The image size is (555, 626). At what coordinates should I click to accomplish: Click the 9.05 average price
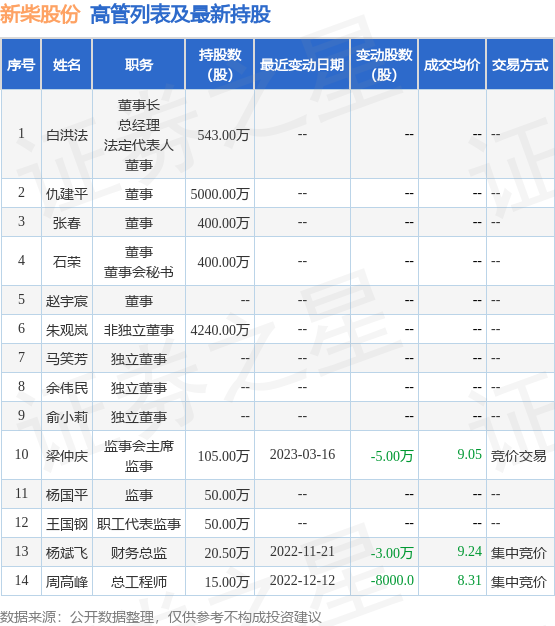470,455
